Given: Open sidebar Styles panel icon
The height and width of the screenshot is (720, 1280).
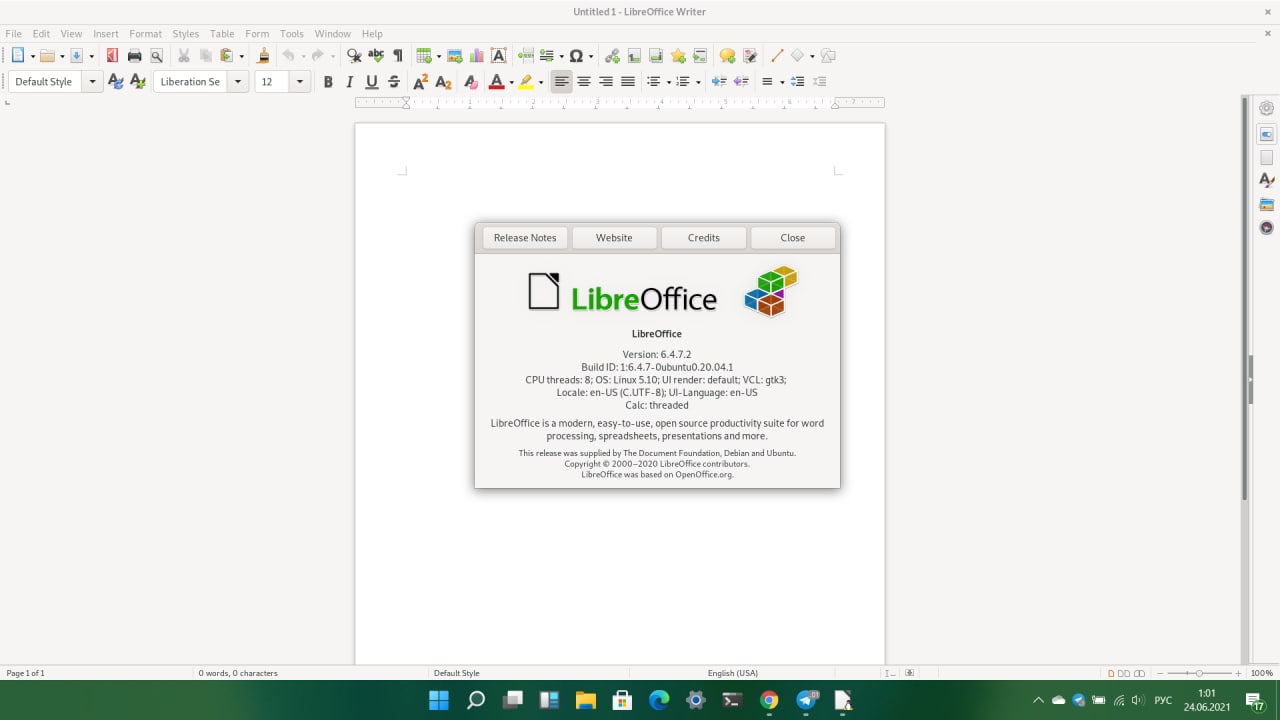Looking at the screenshot, I should [x=1267, y=181].
